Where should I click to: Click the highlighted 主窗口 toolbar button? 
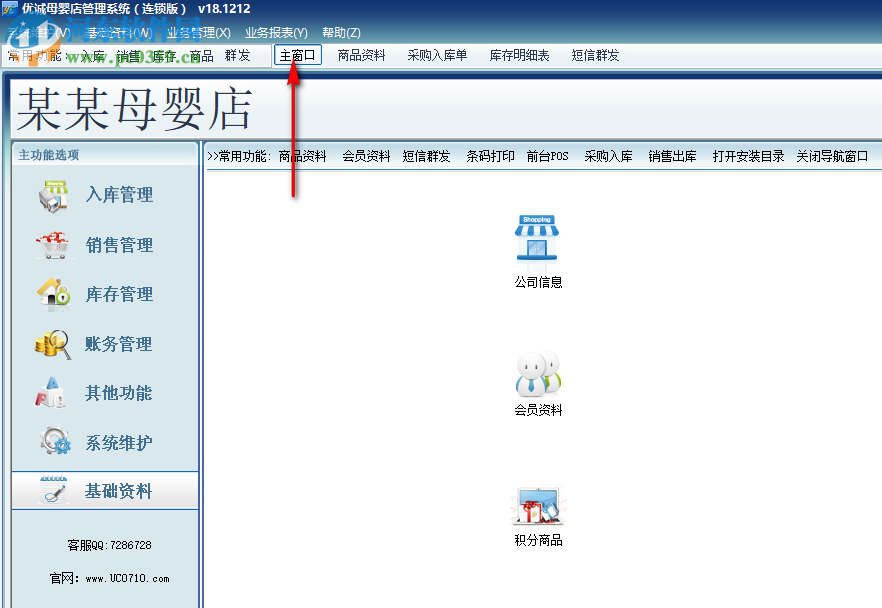[297, 55]
